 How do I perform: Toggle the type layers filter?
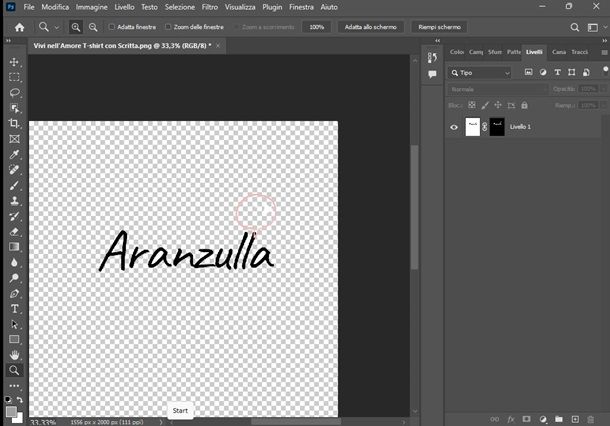pyautogui.click(x=557, y=72)
